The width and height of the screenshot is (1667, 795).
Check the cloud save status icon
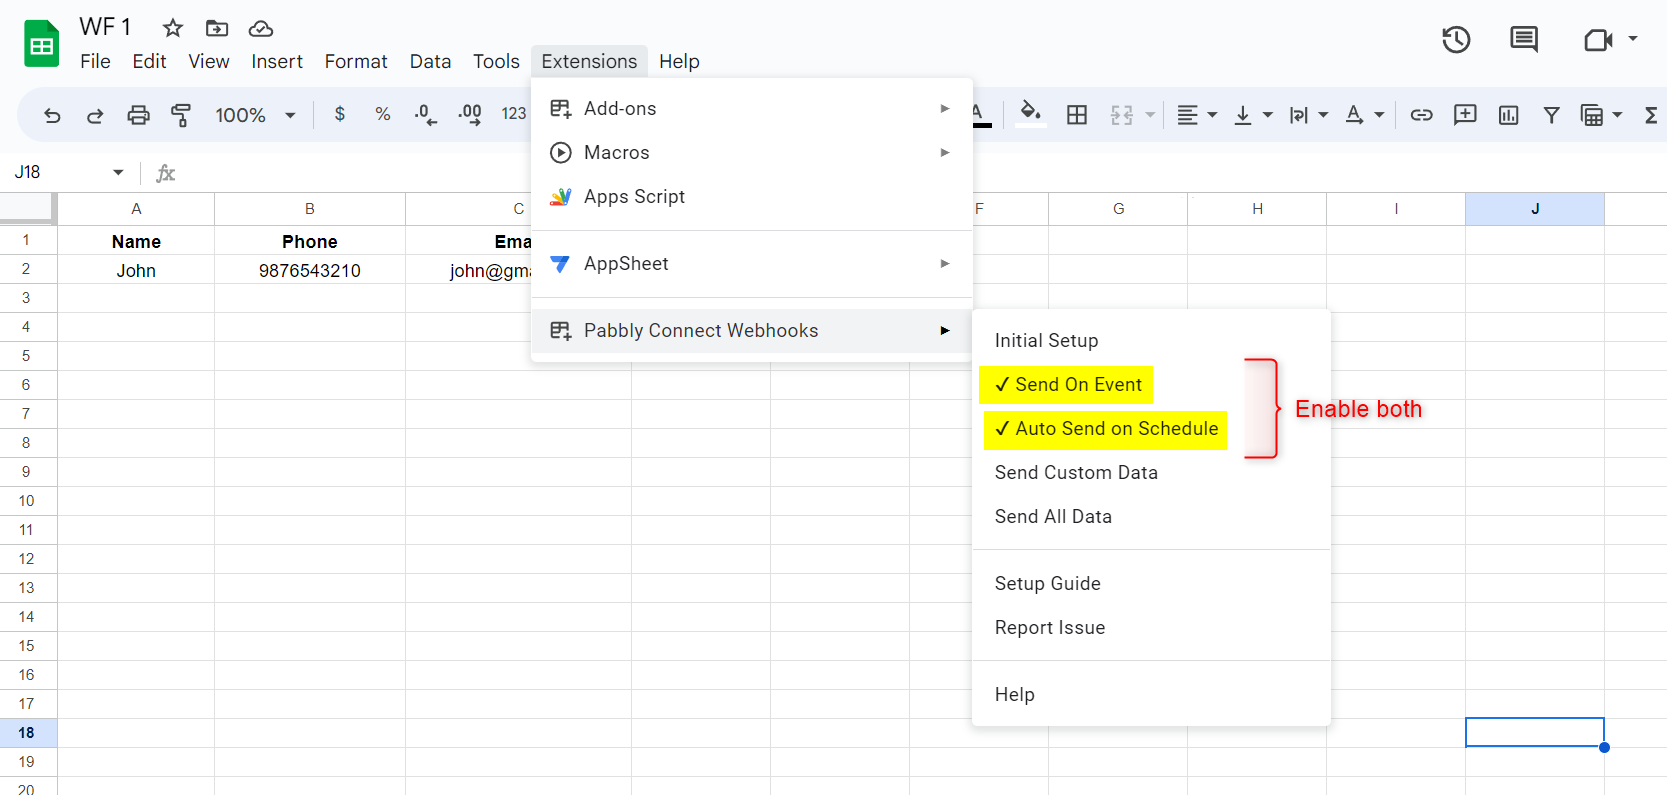(x=261, y=28)
